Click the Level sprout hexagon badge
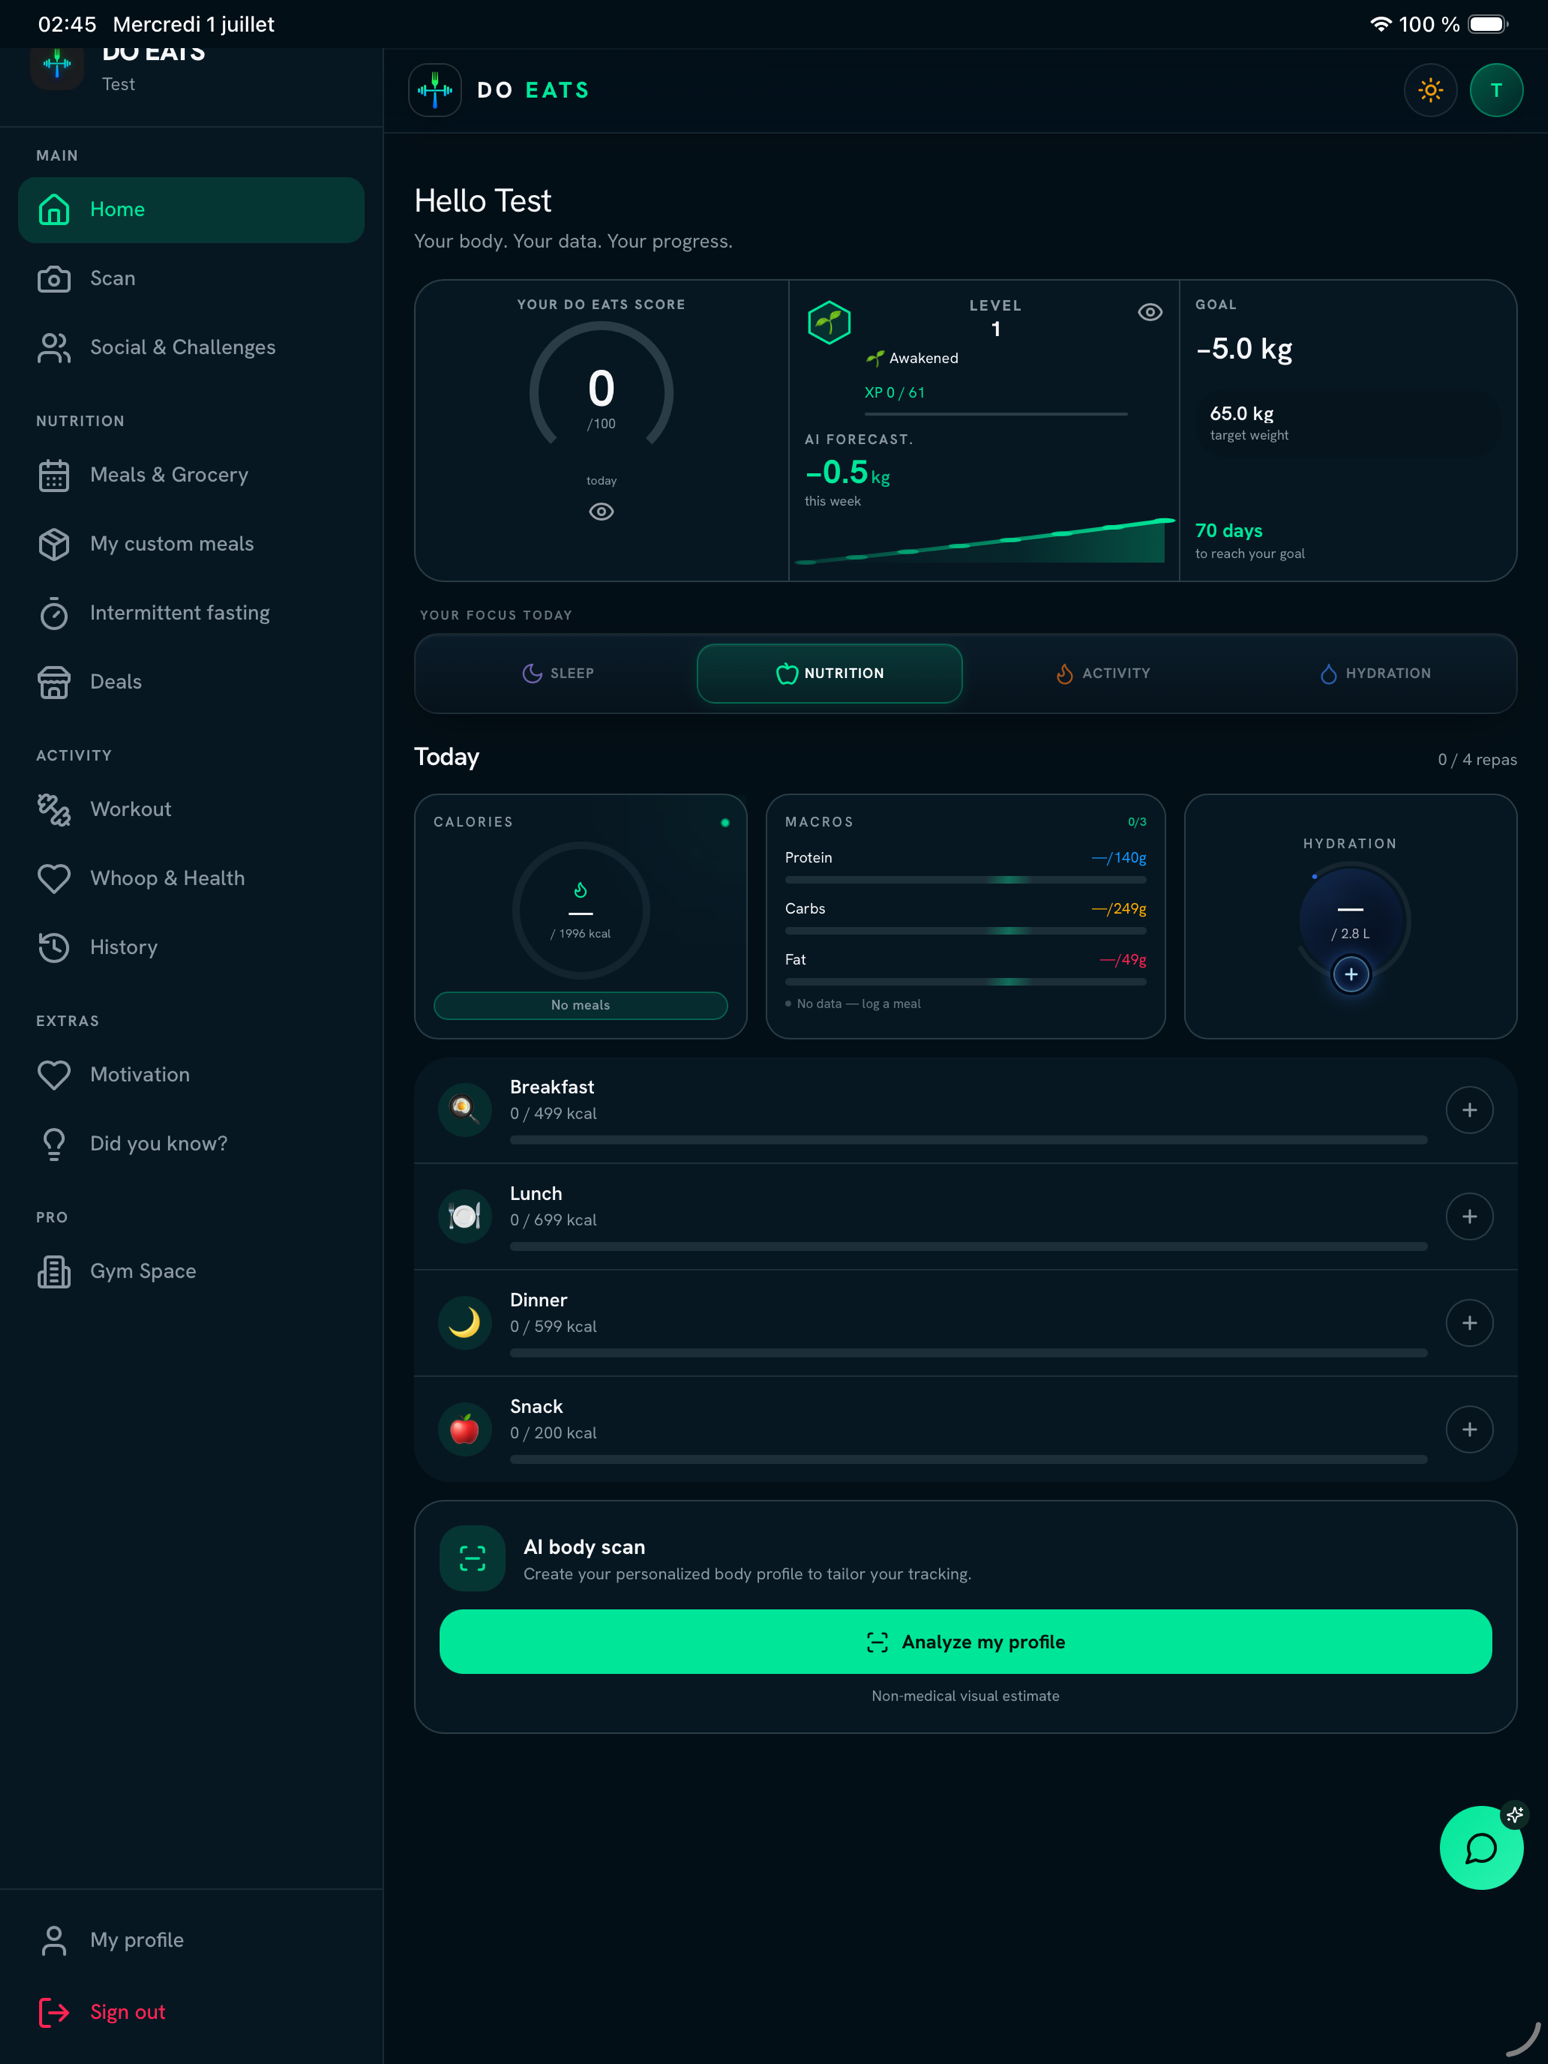Viewport: 1548px width, 2064px height. pos(829,322)
